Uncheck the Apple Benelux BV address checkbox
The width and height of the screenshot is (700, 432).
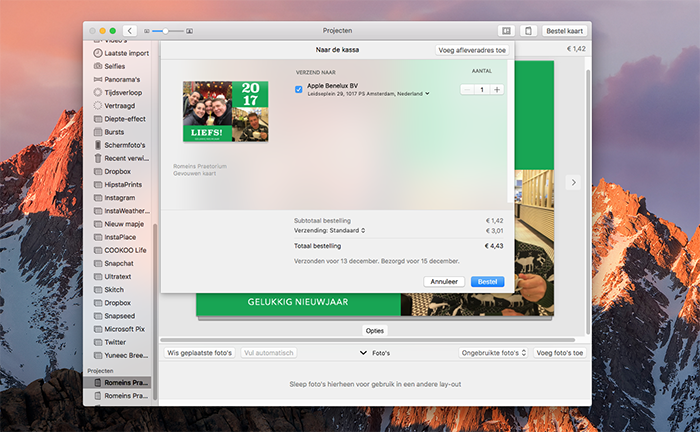pyautogui.click(x=299, y=89)
